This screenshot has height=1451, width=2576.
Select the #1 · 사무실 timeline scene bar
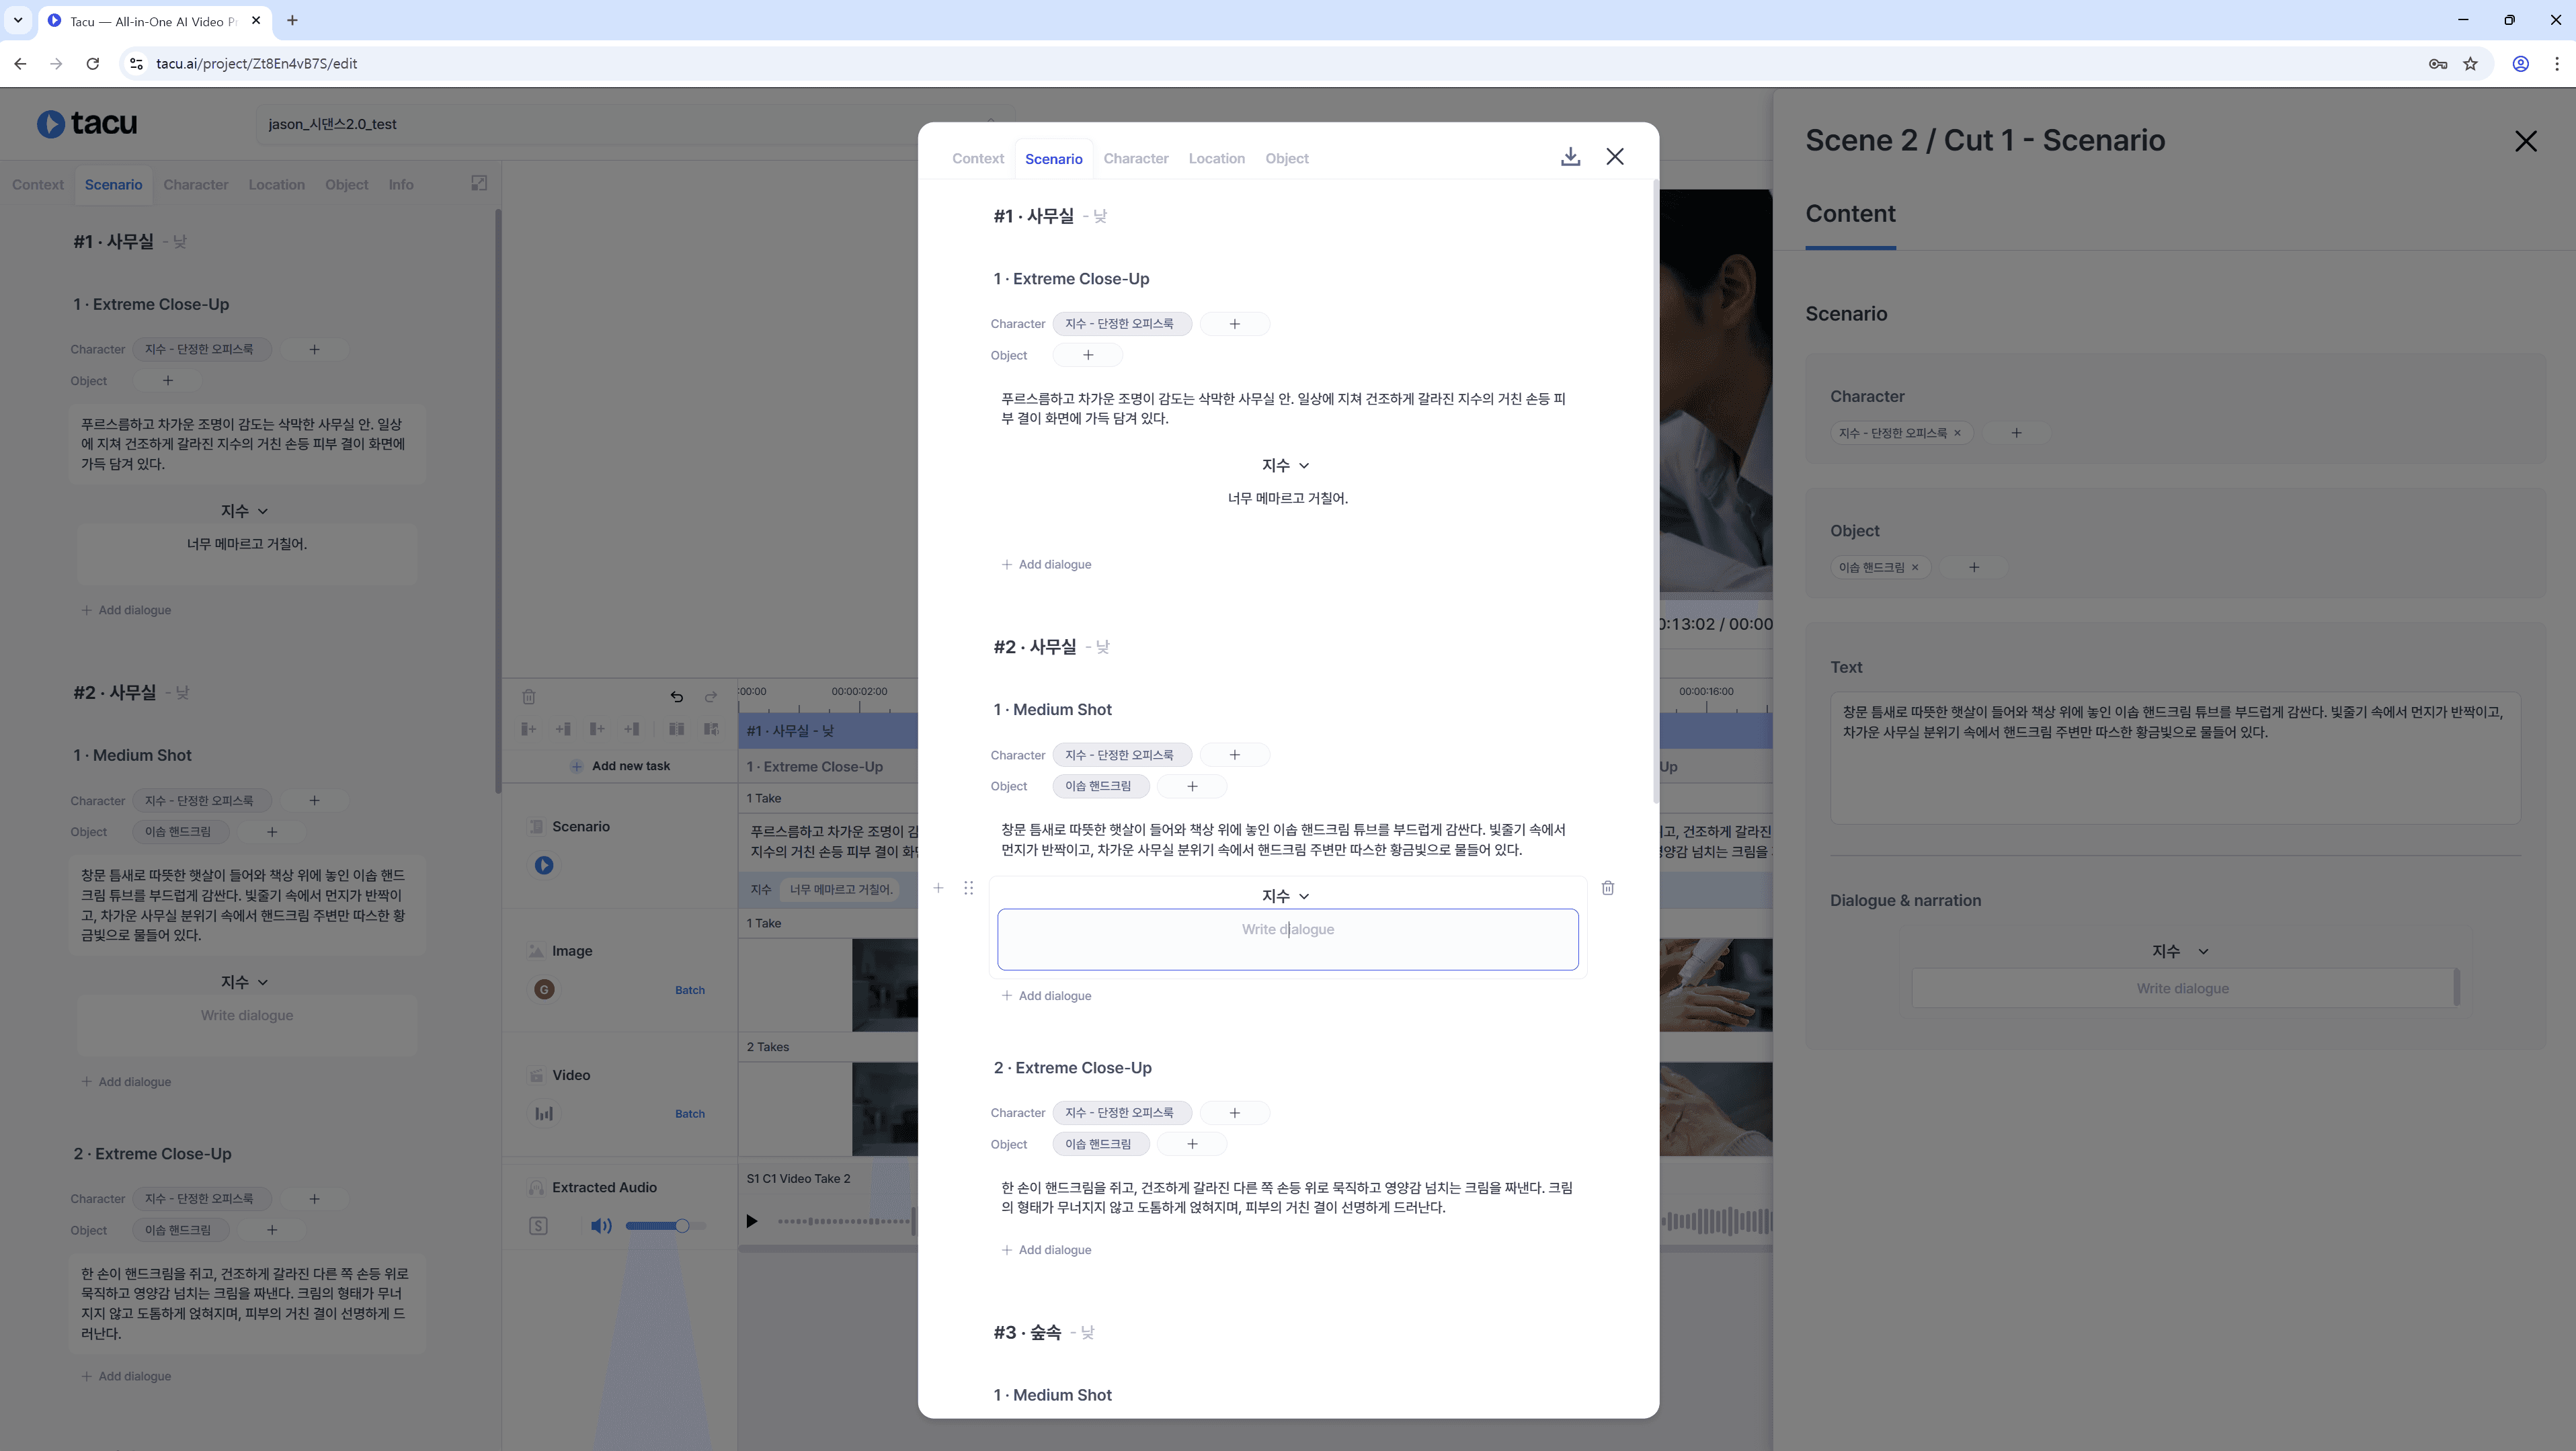click(828, 731)
